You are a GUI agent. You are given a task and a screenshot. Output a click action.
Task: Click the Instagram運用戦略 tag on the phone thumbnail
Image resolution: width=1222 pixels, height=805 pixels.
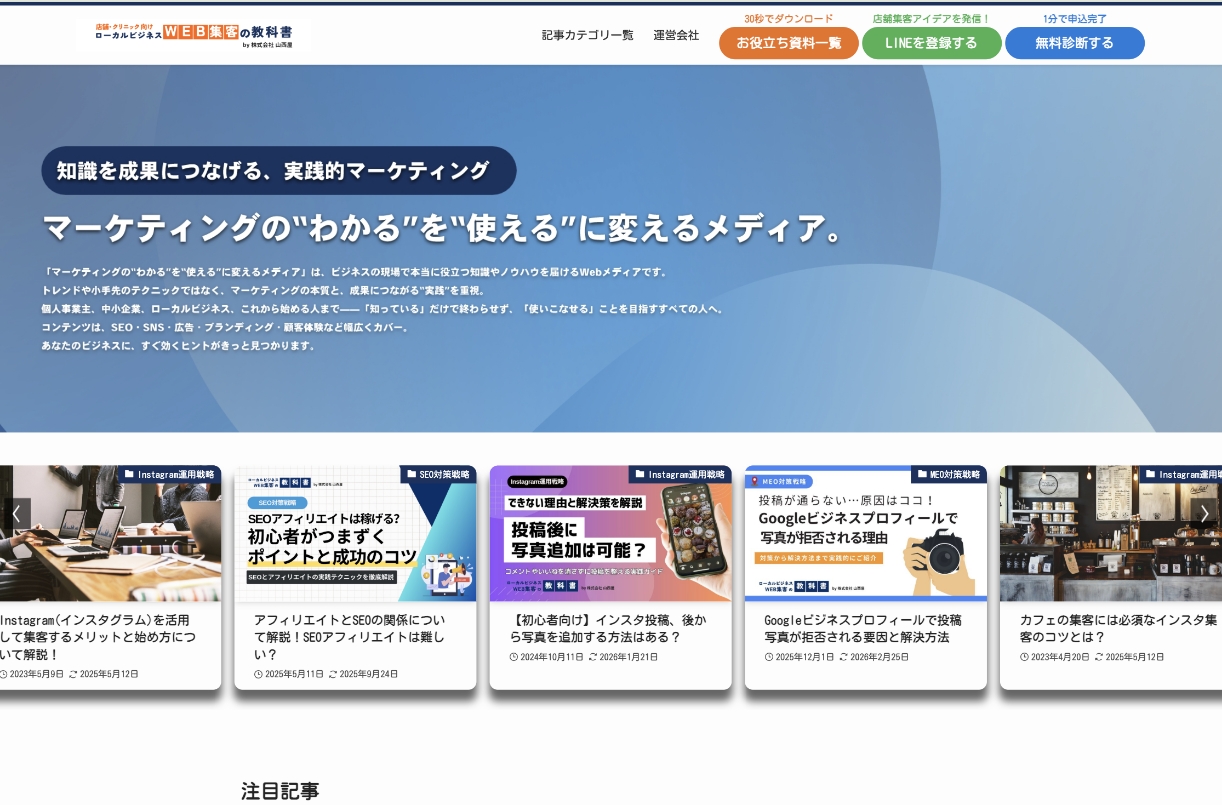(680, 474)
